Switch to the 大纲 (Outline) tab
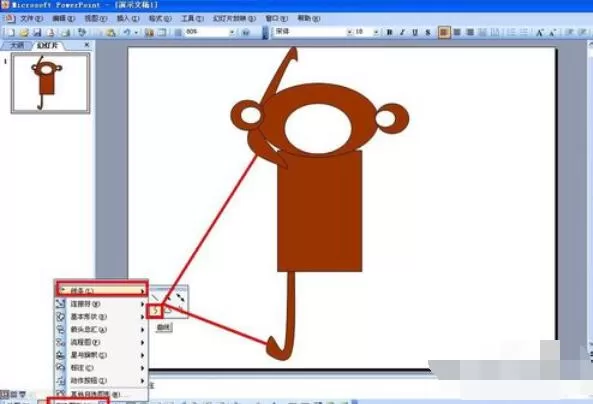Viewport: 593px width, 404px height. 17,45
